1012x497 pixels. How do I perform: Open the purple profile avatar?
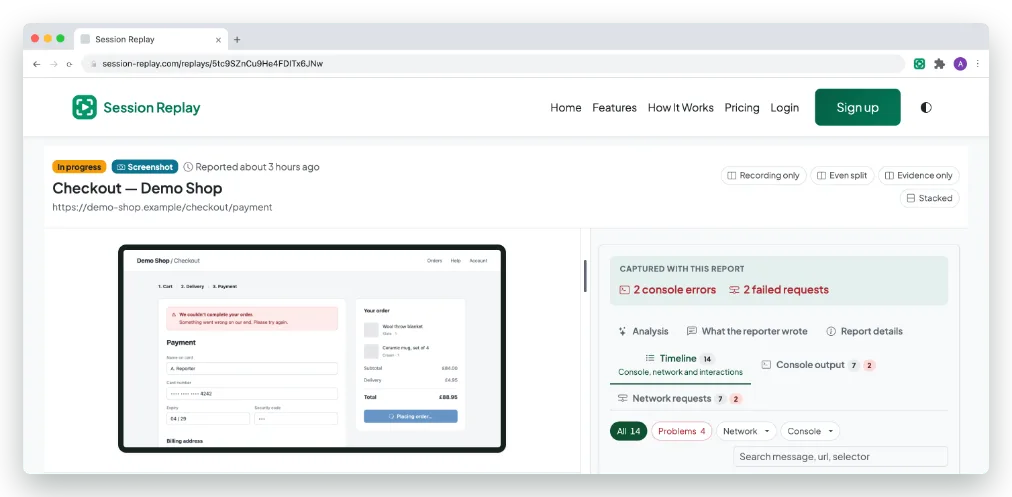tap(960, 64)
